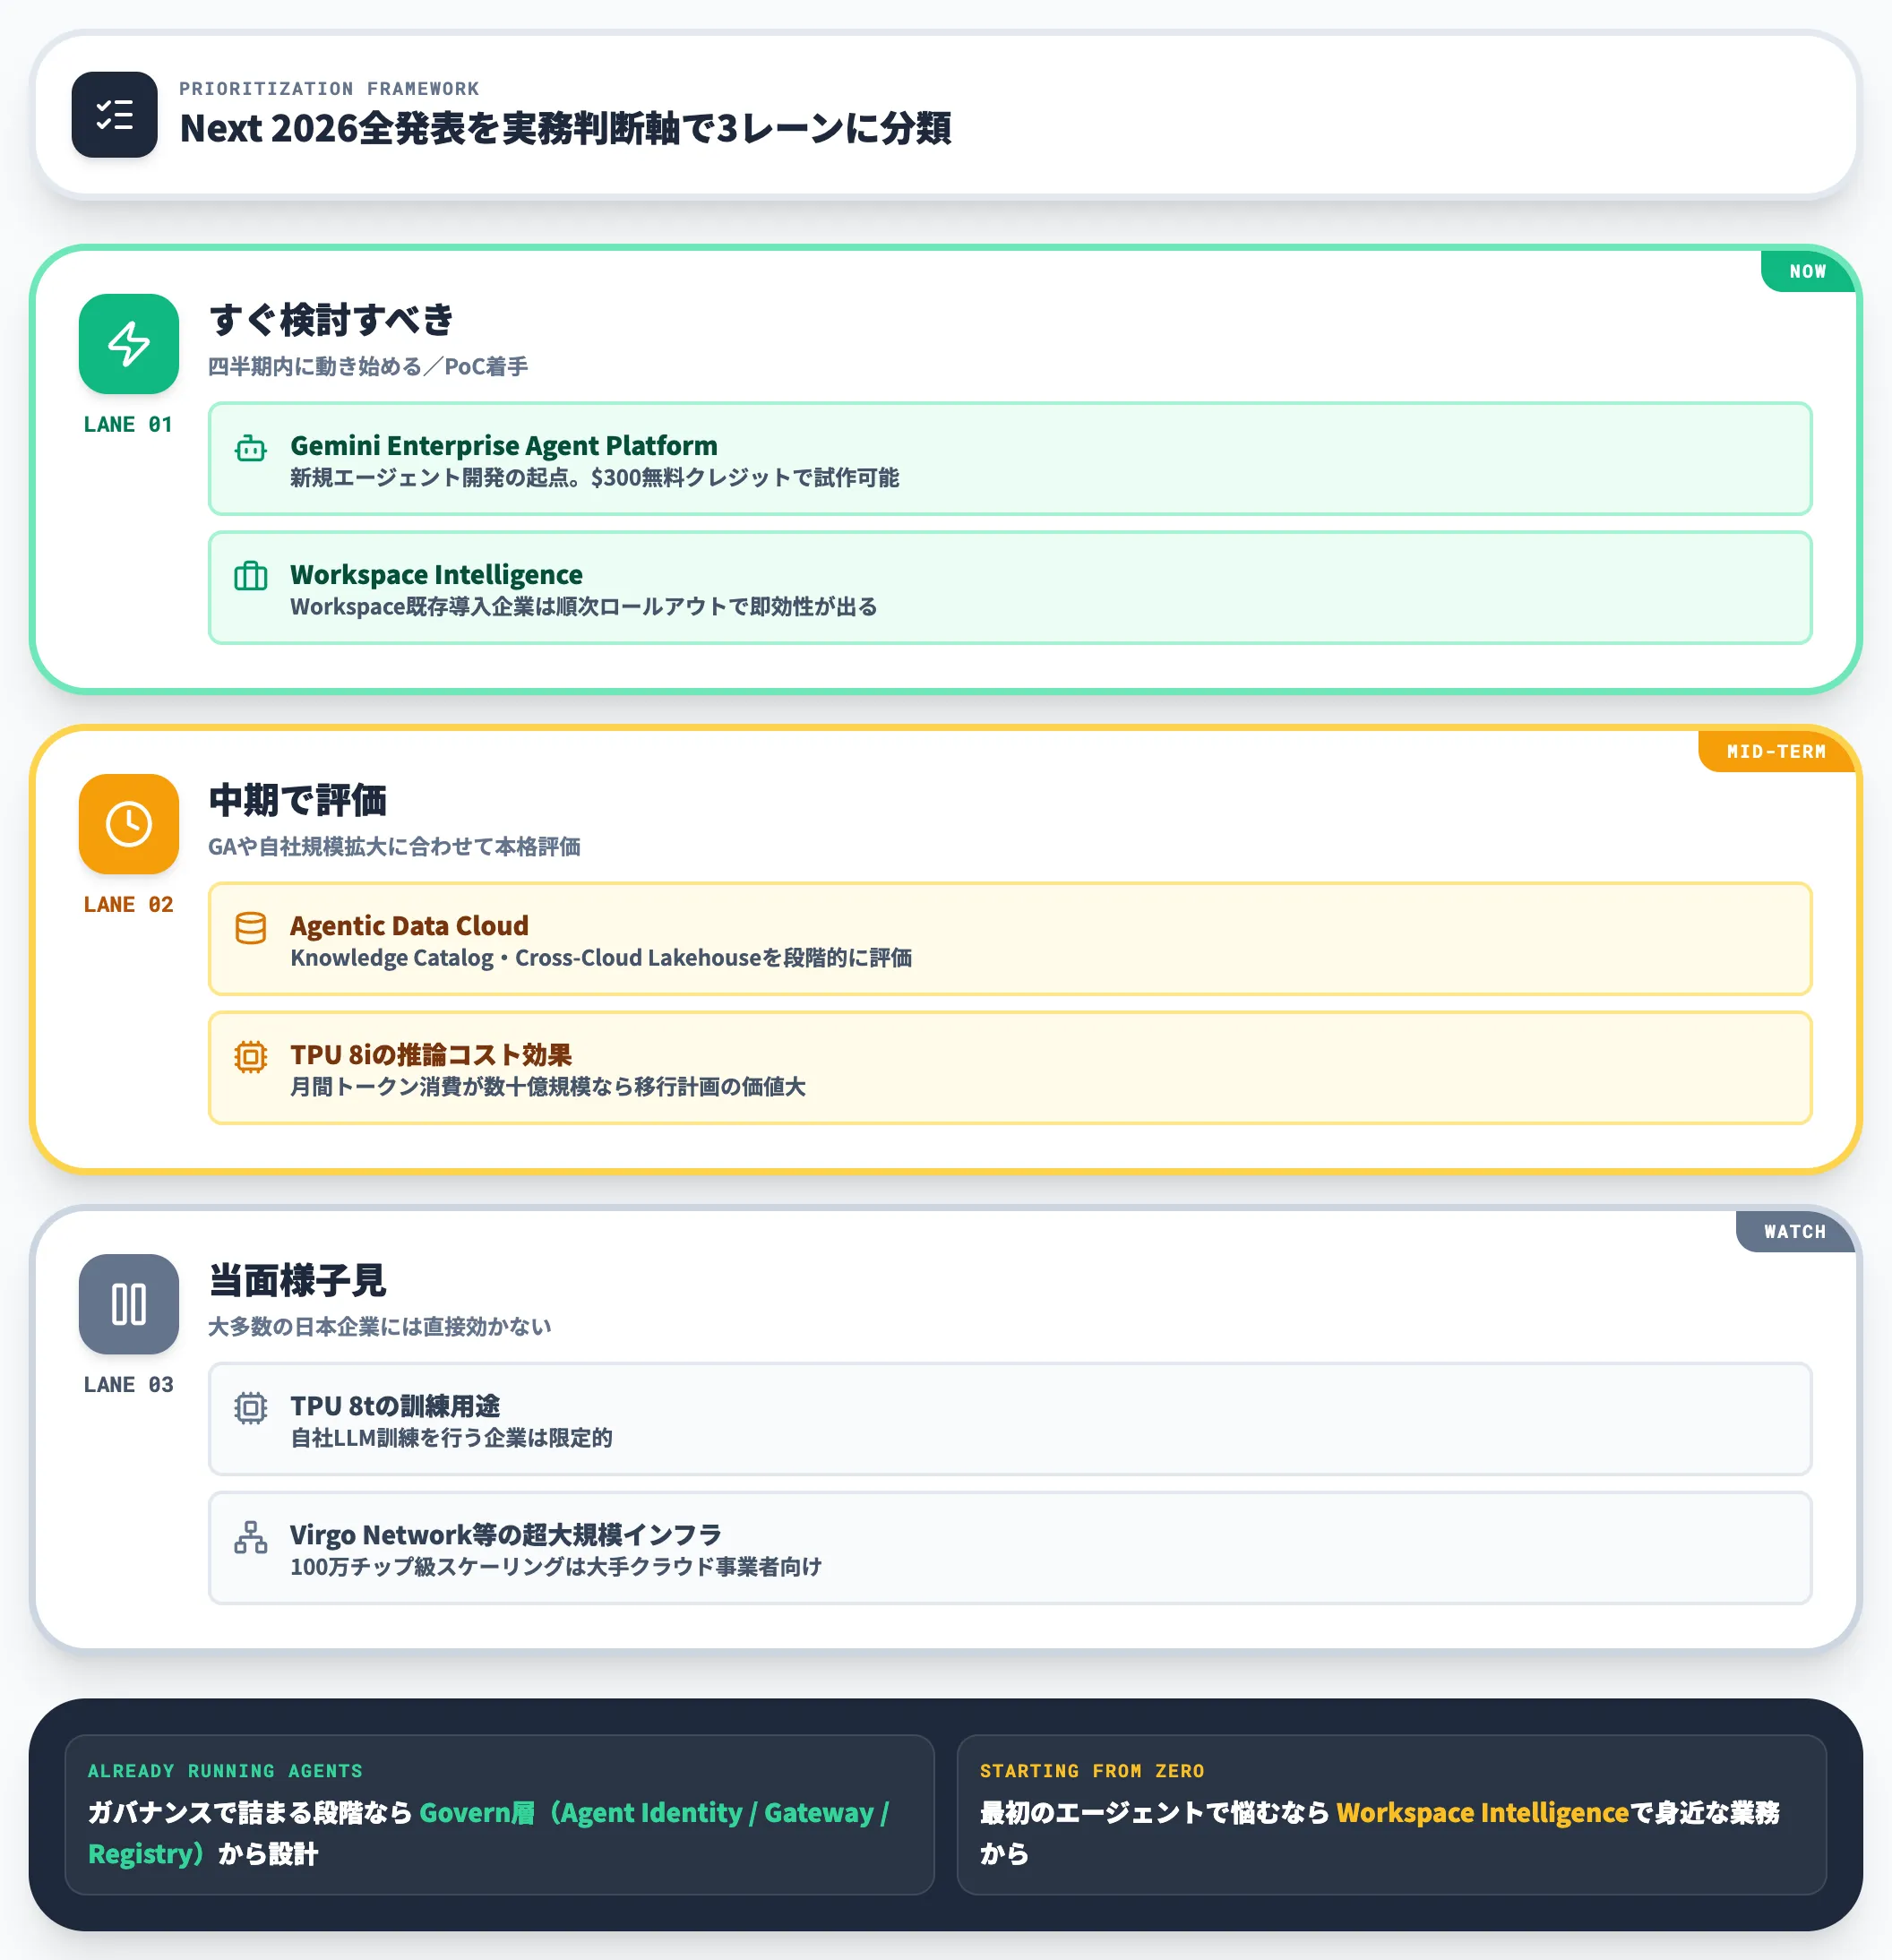Toggle the MID-TERM badge on the yellow lane

coord(1775,752)
